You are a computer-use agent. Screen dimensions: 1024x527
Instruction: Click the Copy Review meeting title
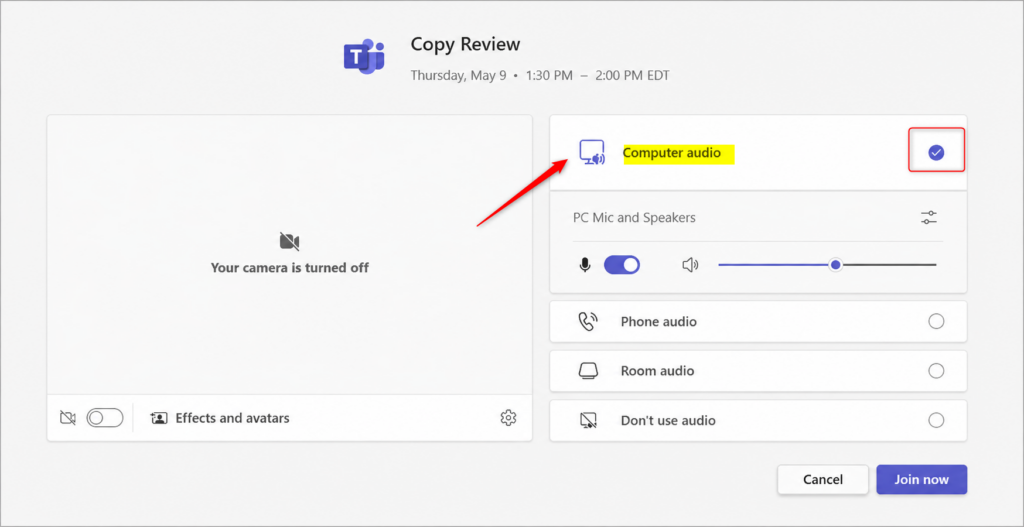465,44
